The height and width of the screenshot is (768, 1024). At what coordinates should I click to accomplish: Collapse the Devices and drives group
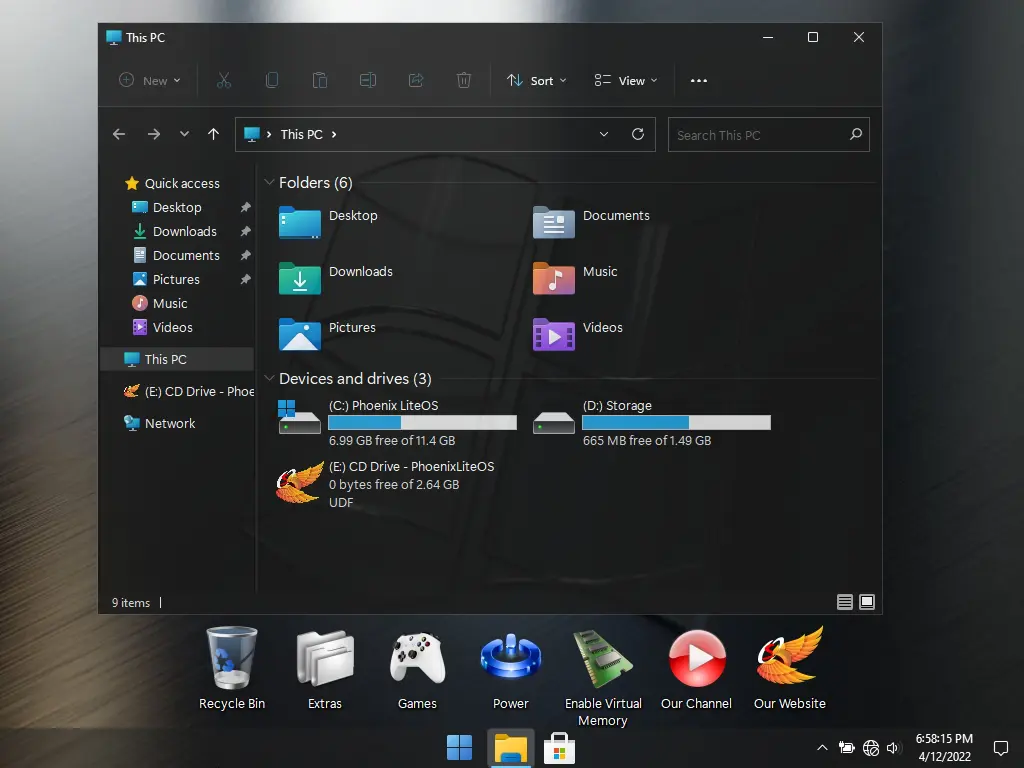click(x=268, y=378)
